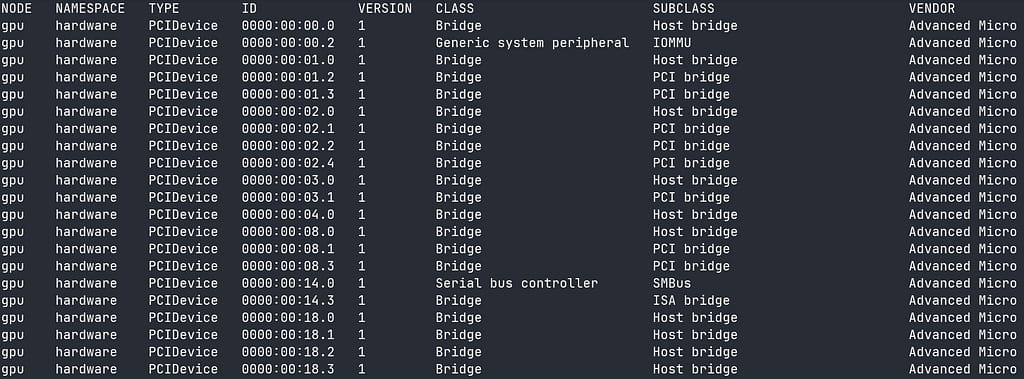1024x379 pixels.
Task: Click the VERSION column header
Action: [x=385, y=8]
